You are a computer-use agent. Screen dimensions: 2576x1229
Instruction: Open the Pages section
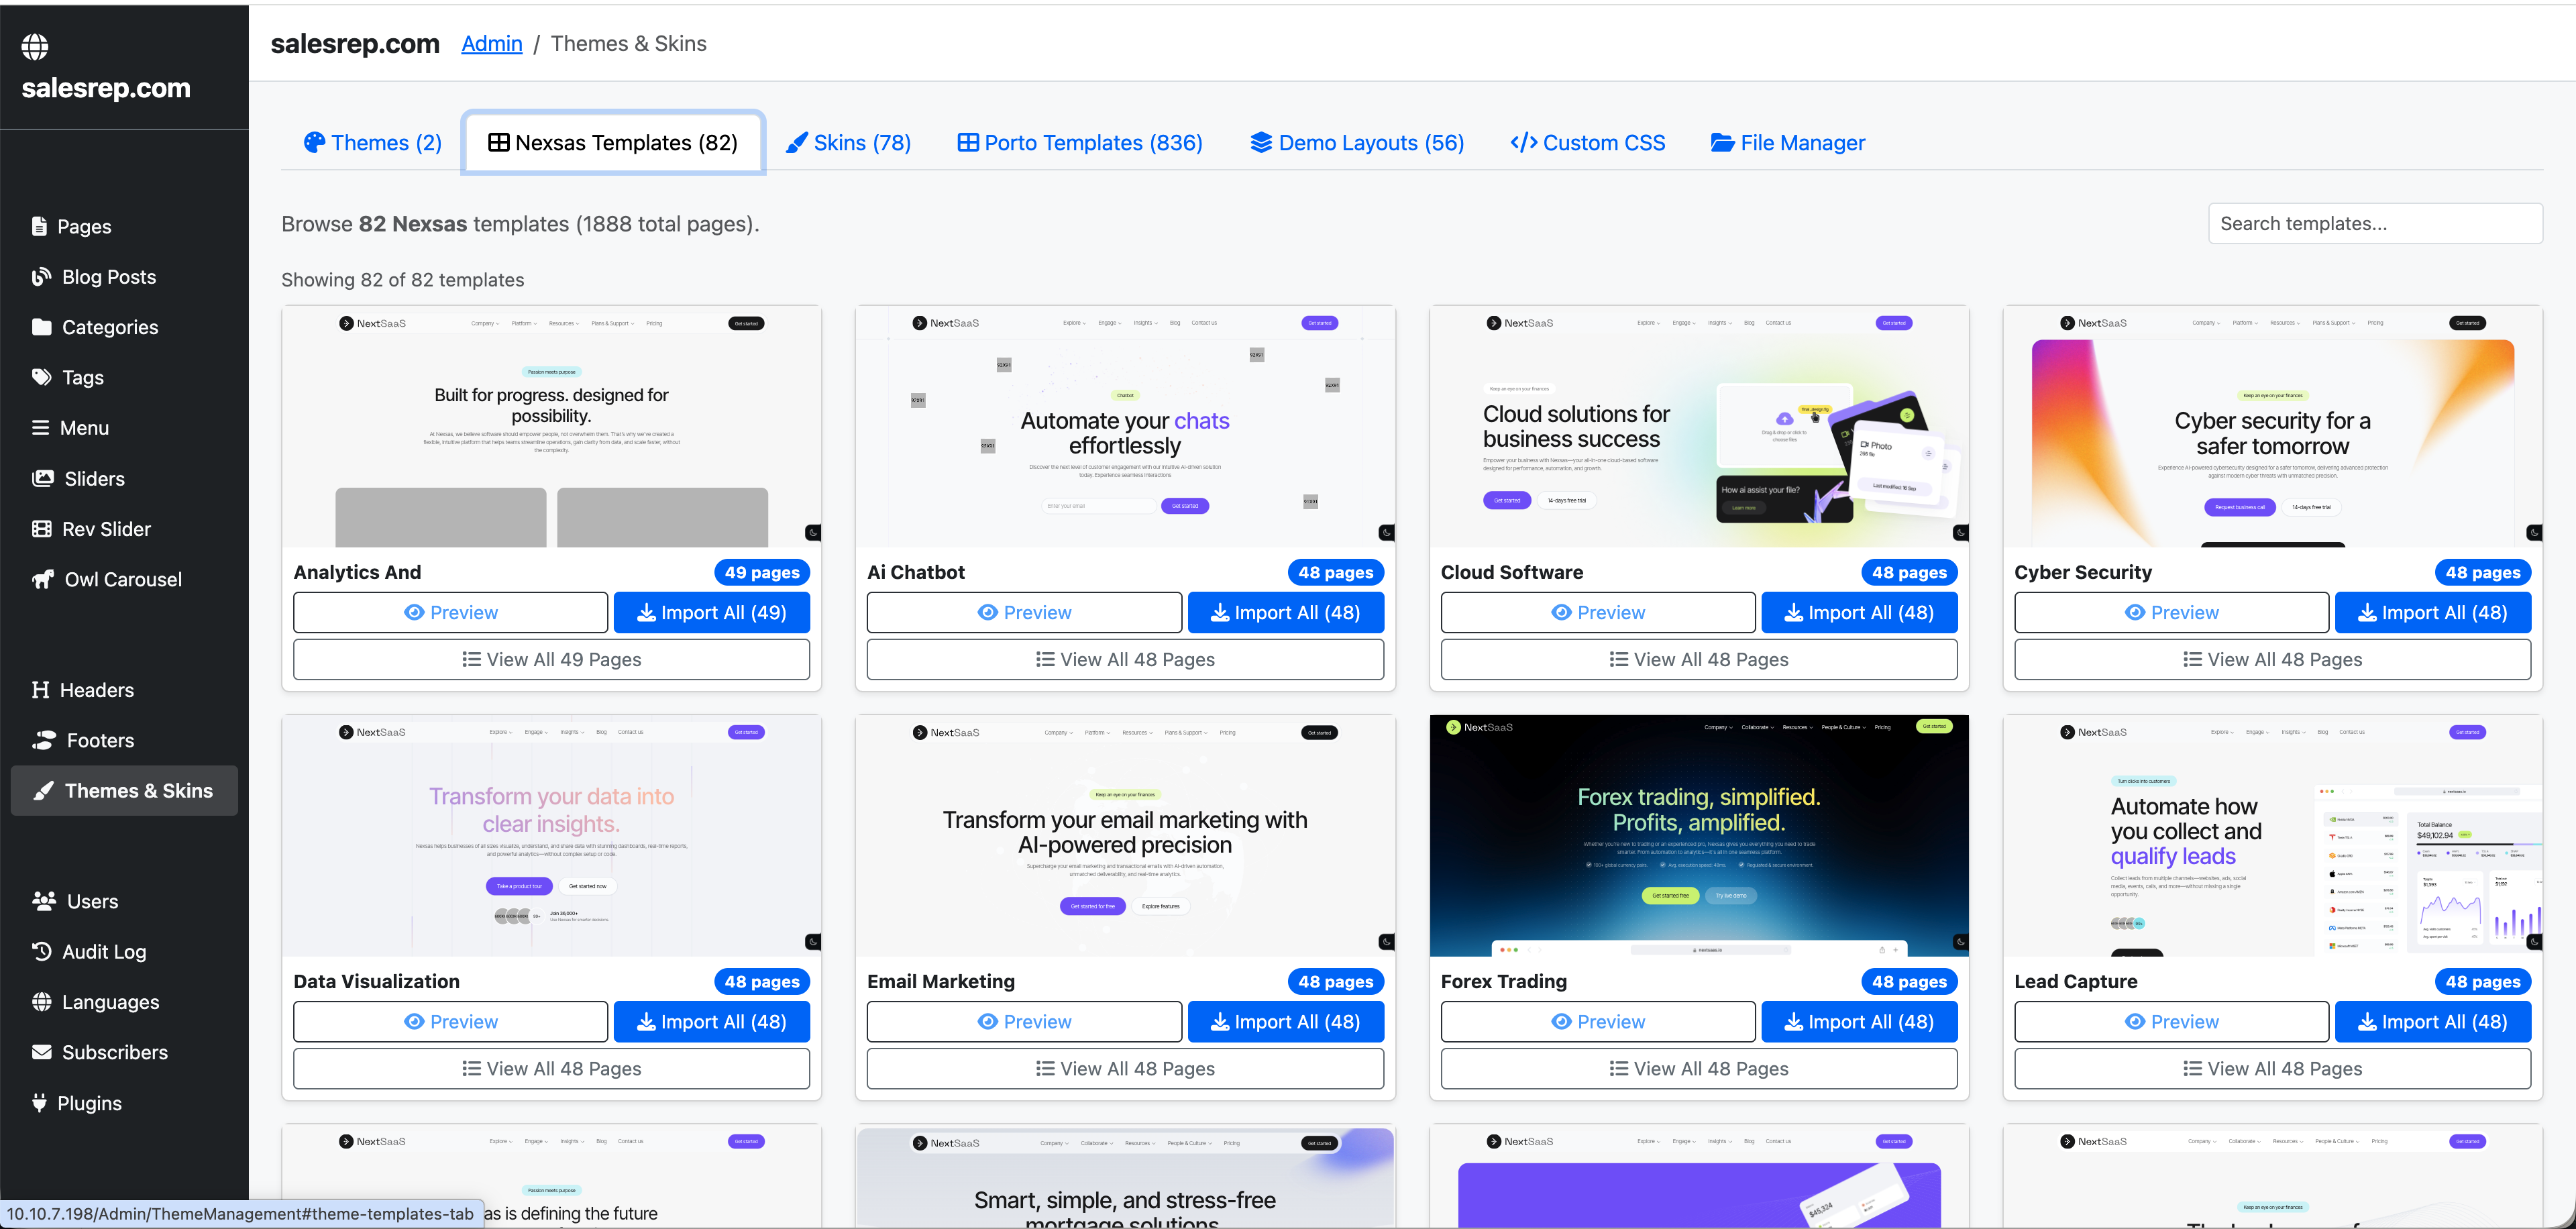pyautogui.click(x=85, y=226)
